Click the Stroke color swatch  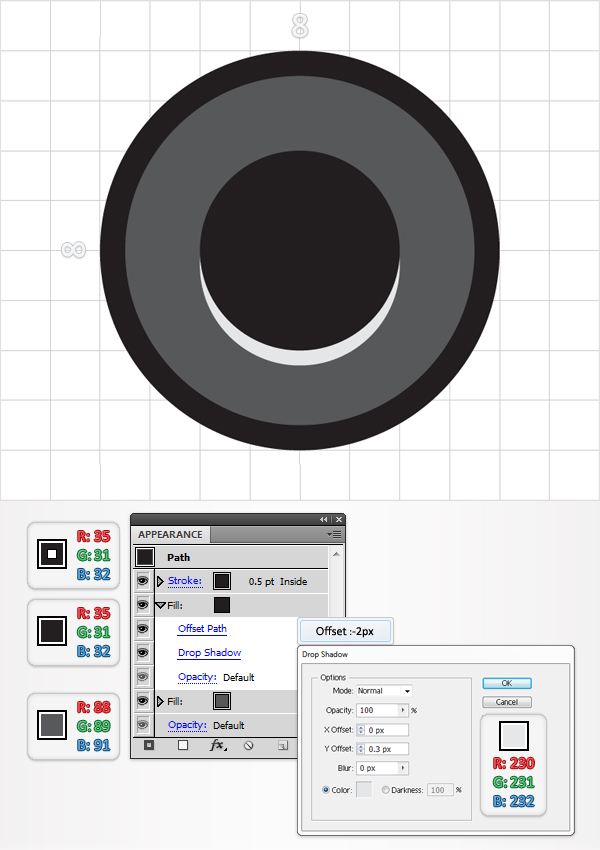(222, 581)
